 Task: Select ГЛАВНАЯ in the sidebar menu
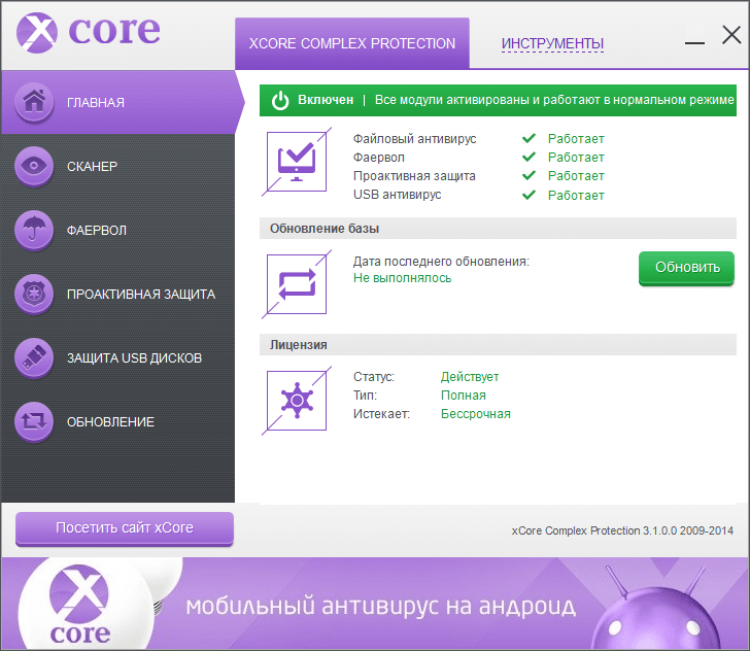pyautogui.click(x=119, y=102)
